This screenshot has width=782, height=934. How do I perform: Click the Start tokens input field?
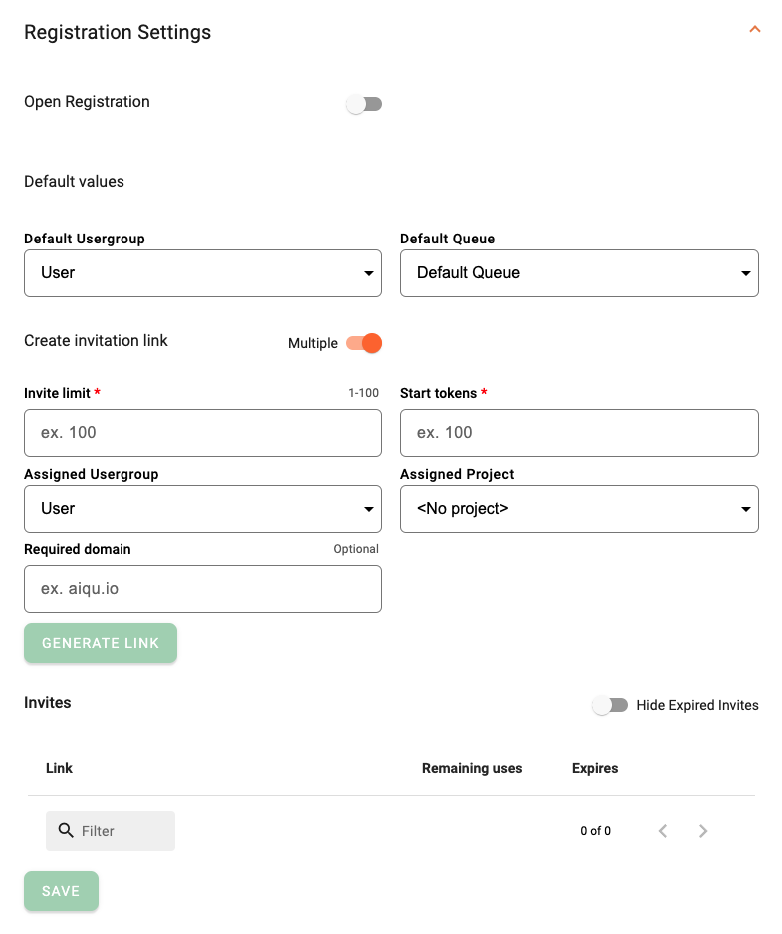579,432
